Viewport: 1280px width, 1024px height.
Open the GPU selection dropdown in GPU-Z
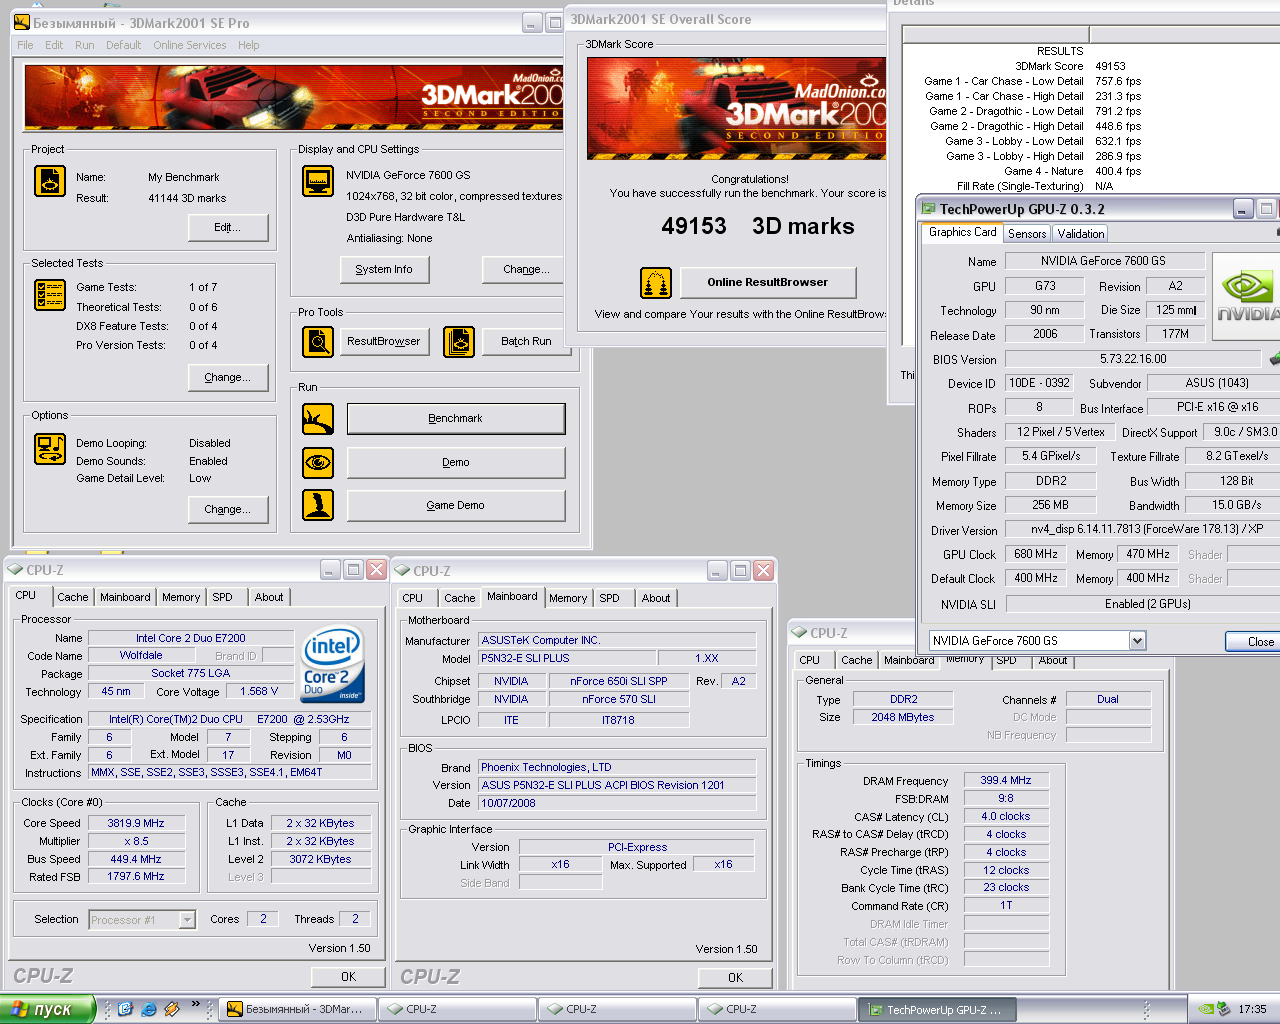(1137, 640)
